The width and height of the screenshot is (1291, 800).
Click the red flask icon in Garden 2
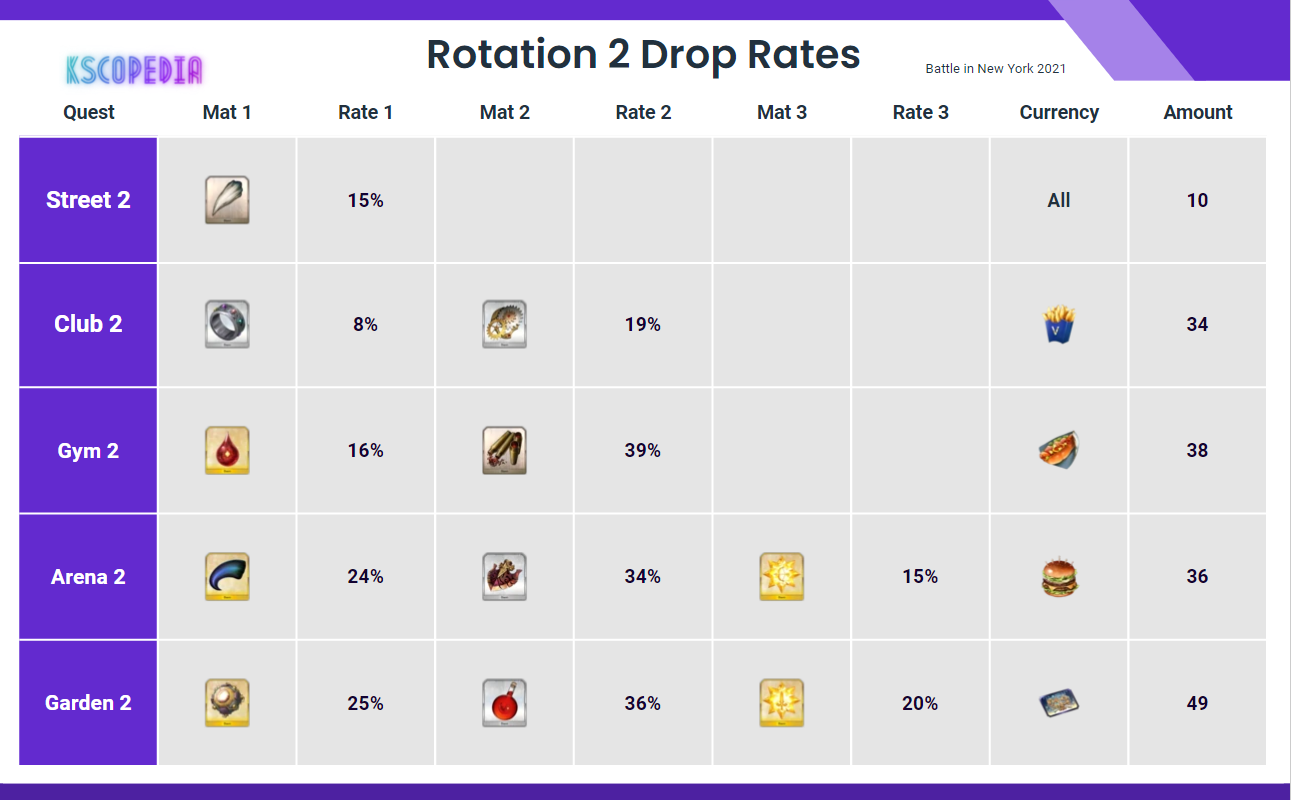click(x=504, y=703)
